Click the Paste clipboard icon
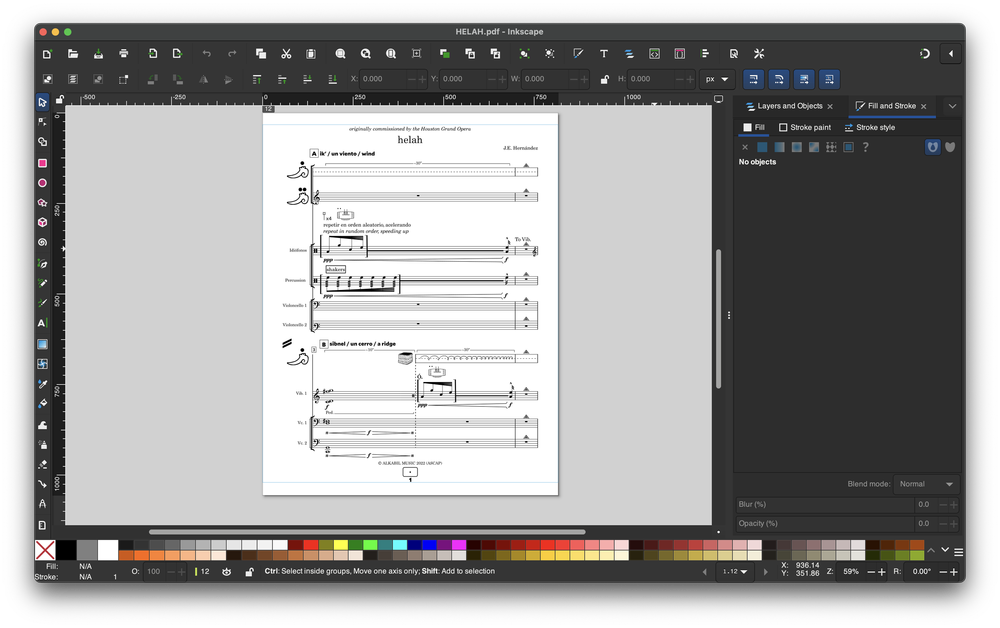Image resolution: width=1000 pixels, height=628 pixels. 311,54
